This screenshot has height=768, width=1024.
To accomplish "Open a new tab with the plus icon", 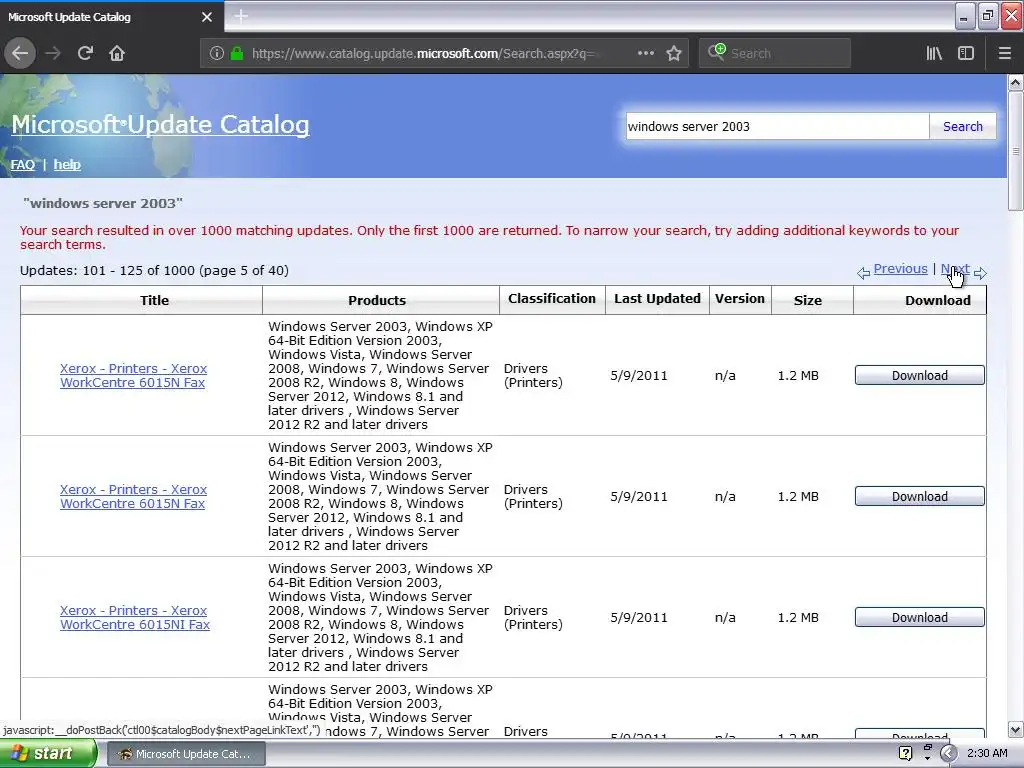I will (241, 16).
